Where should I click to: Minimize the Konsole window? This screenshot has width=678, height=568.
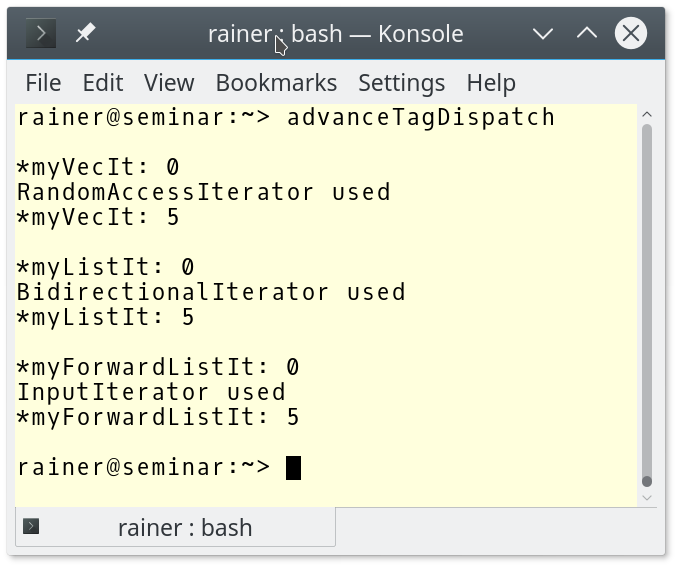click(543, 33)
